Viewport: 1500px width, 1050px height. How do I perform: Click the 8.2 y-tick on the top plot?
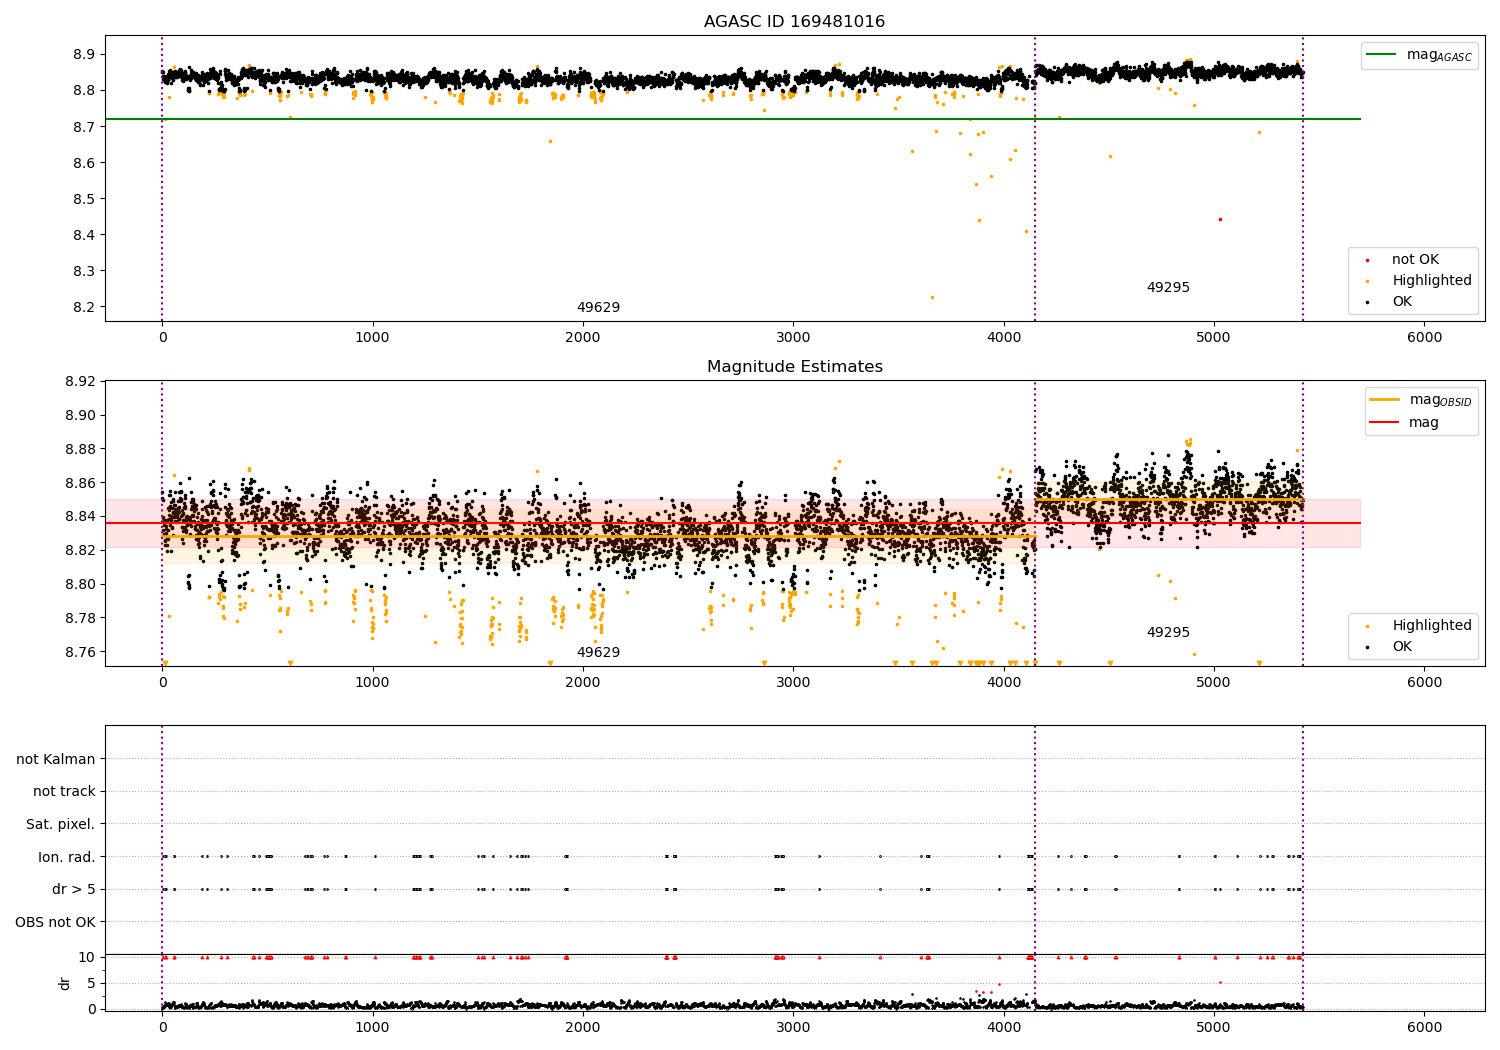click(x=86, y=308)
